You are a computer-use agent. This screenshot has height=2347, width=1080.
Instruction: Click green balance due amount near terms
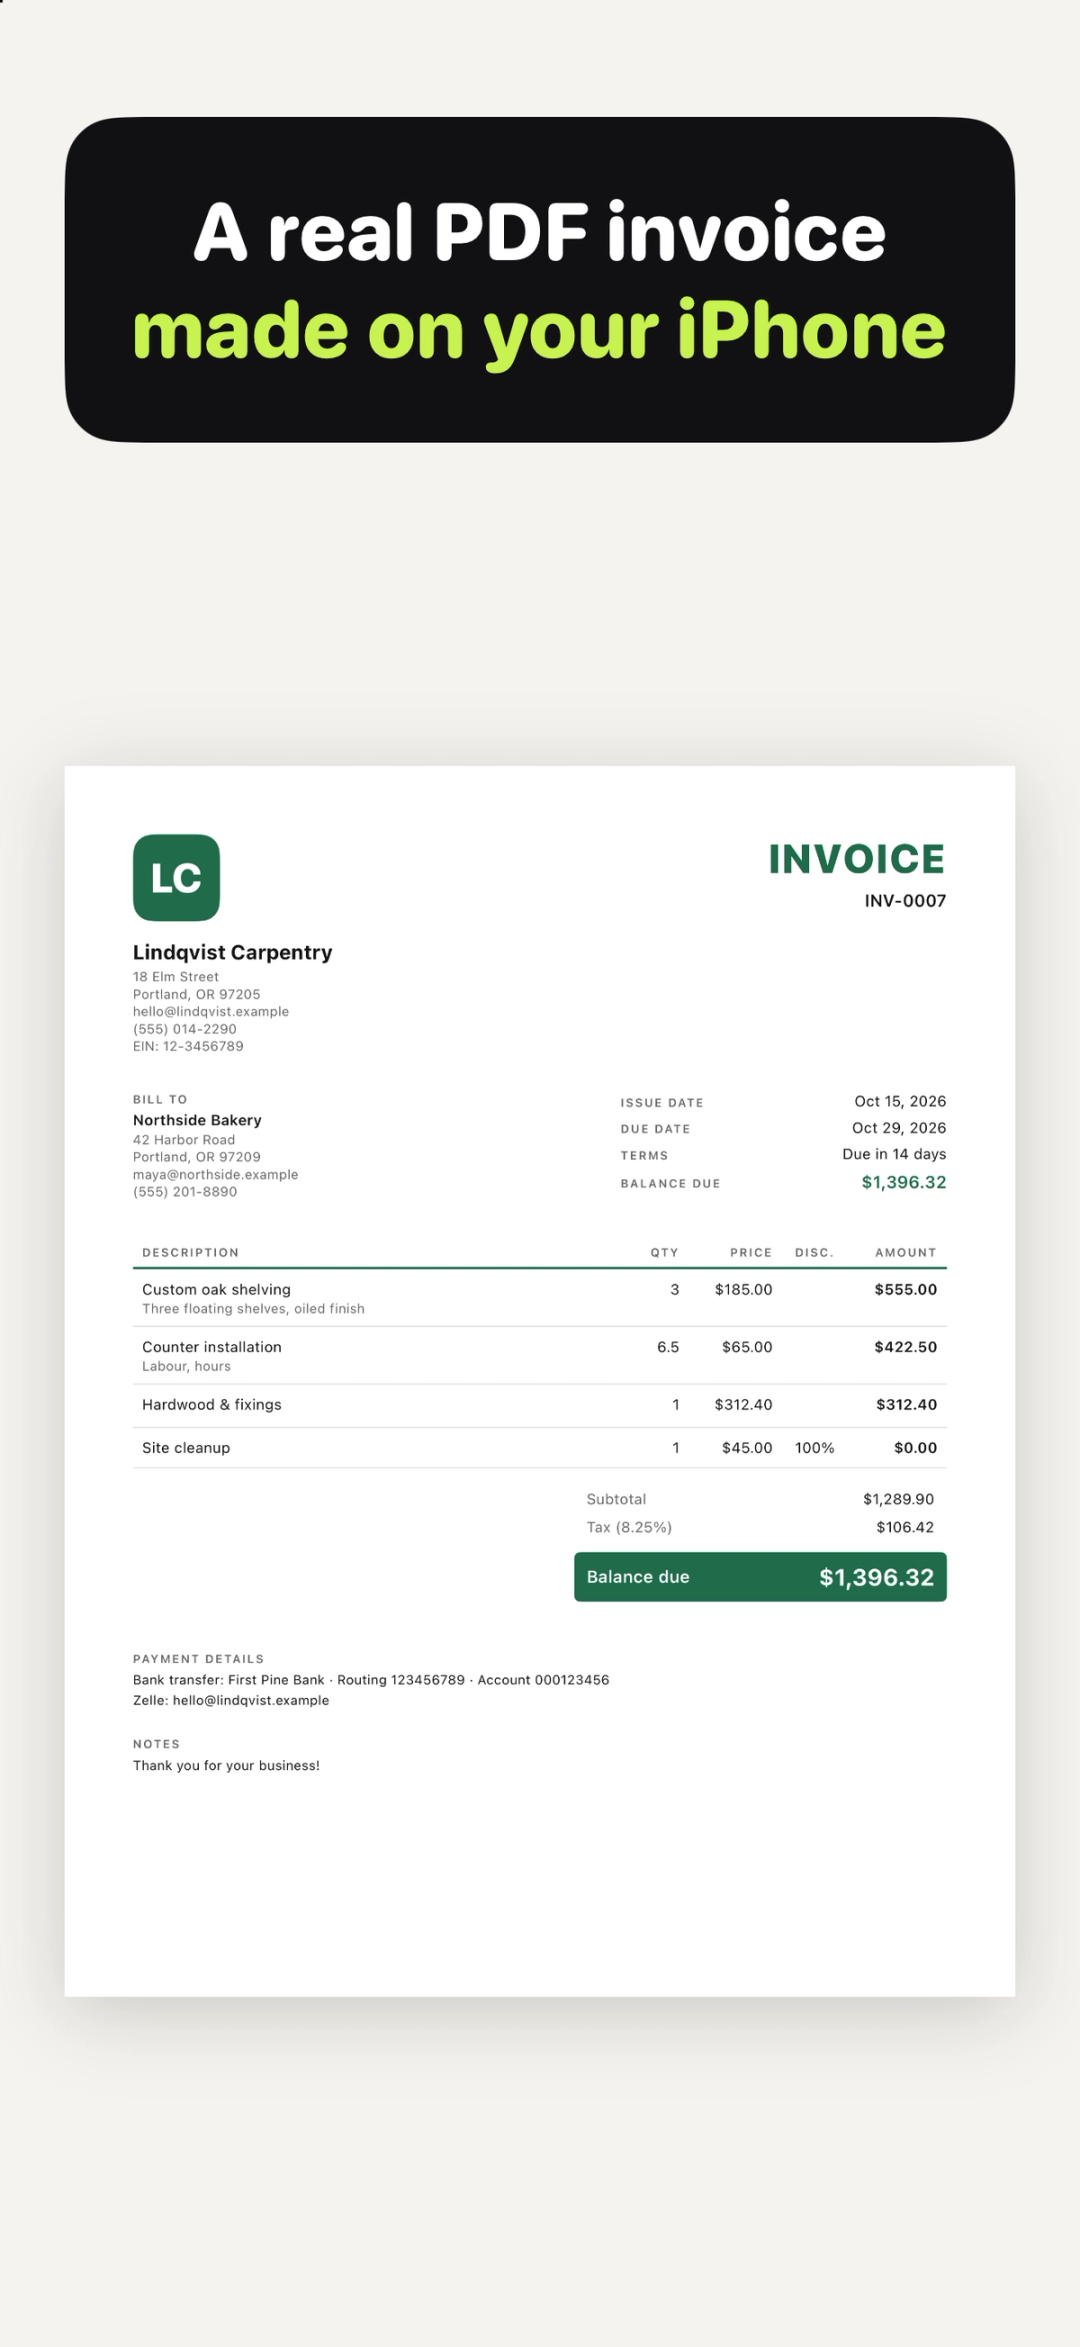904,1182
